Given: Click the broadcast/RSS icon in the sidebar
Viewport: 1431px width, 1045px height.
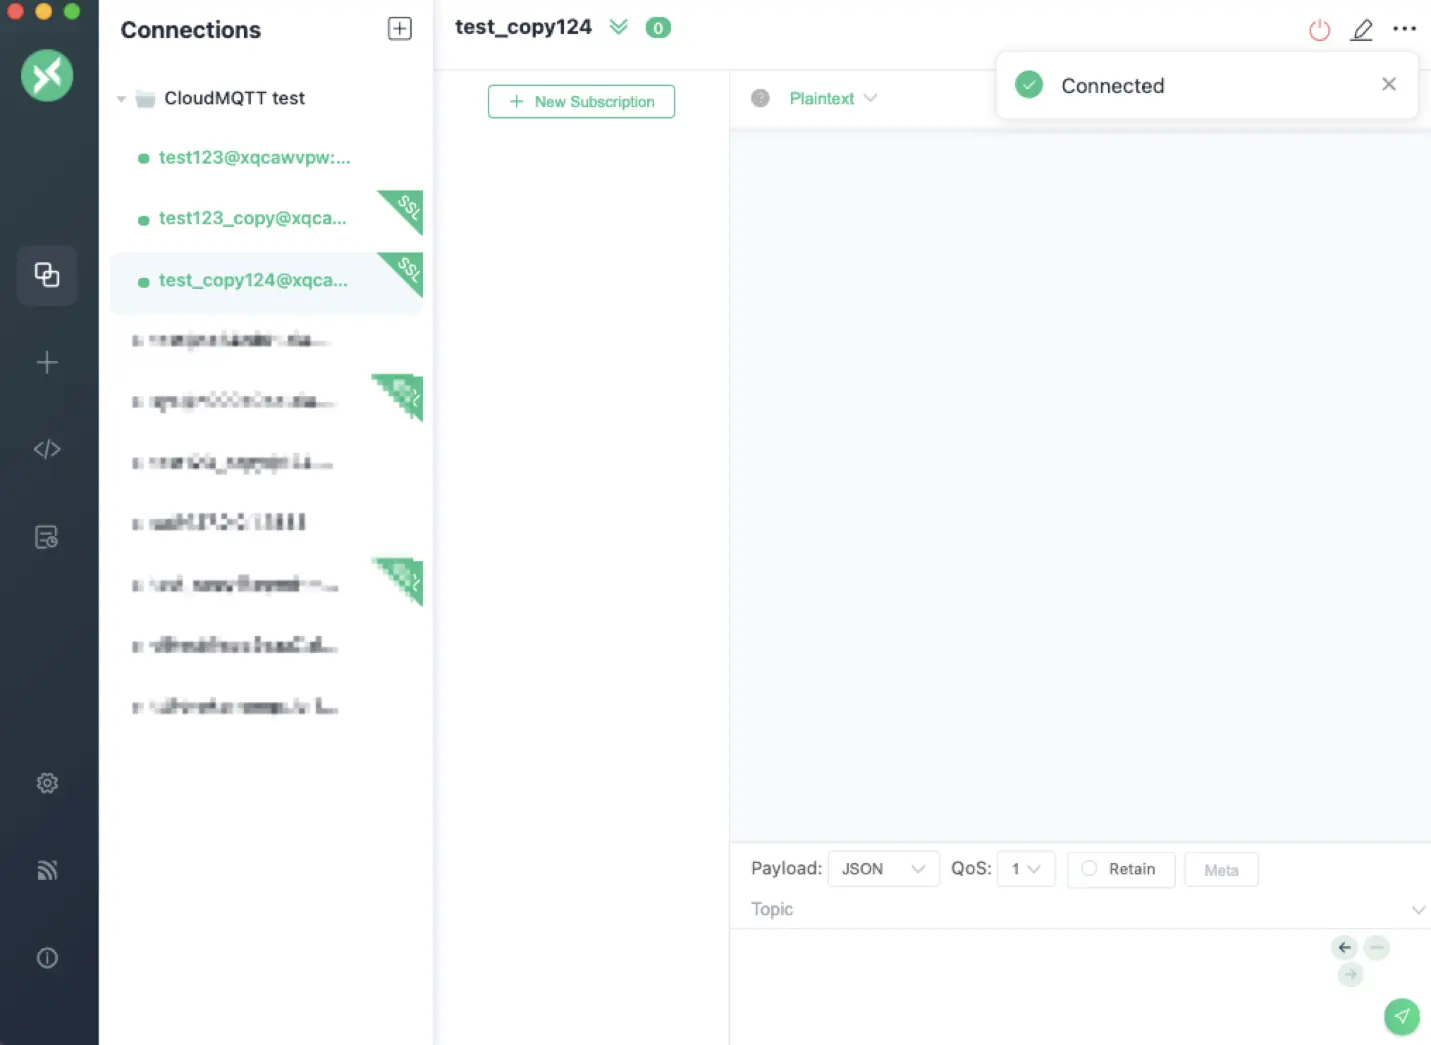Looking at the screenshot, I should click(x=47, y=870).
